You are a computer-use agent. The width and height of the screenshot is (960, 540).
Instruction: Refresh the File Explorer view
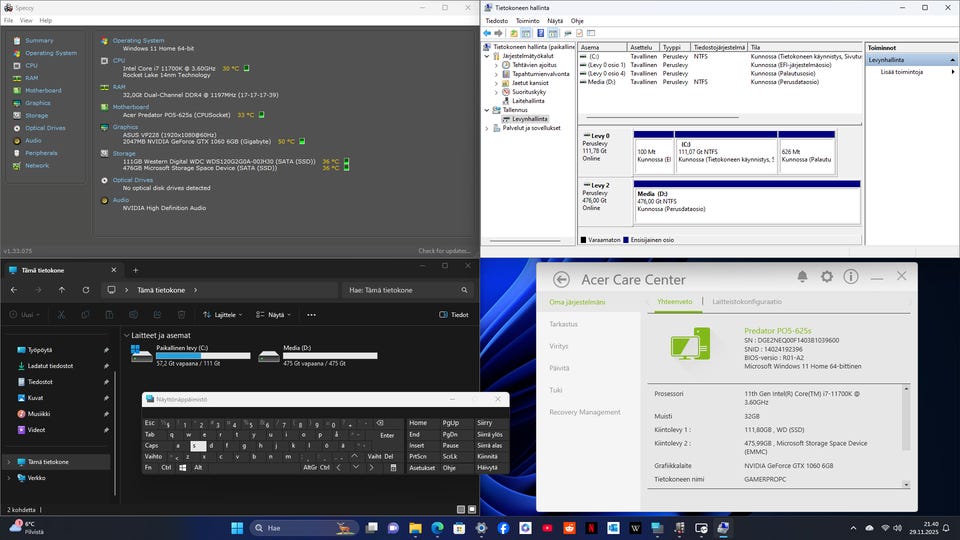tap(85, 290)
